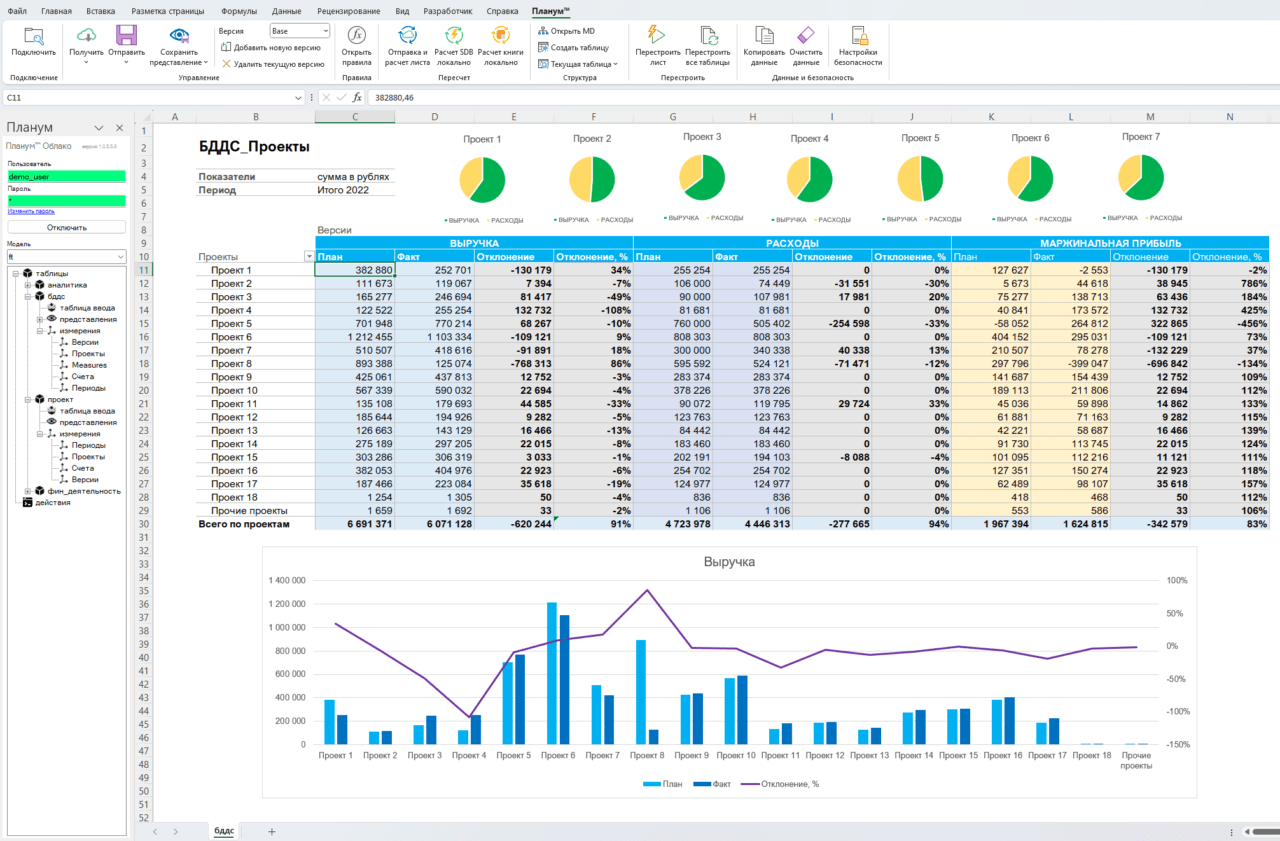The width and height of the screenshot is (1280, 841).
Task: Click the Отключить button in side panel
Action: point(66,227)
